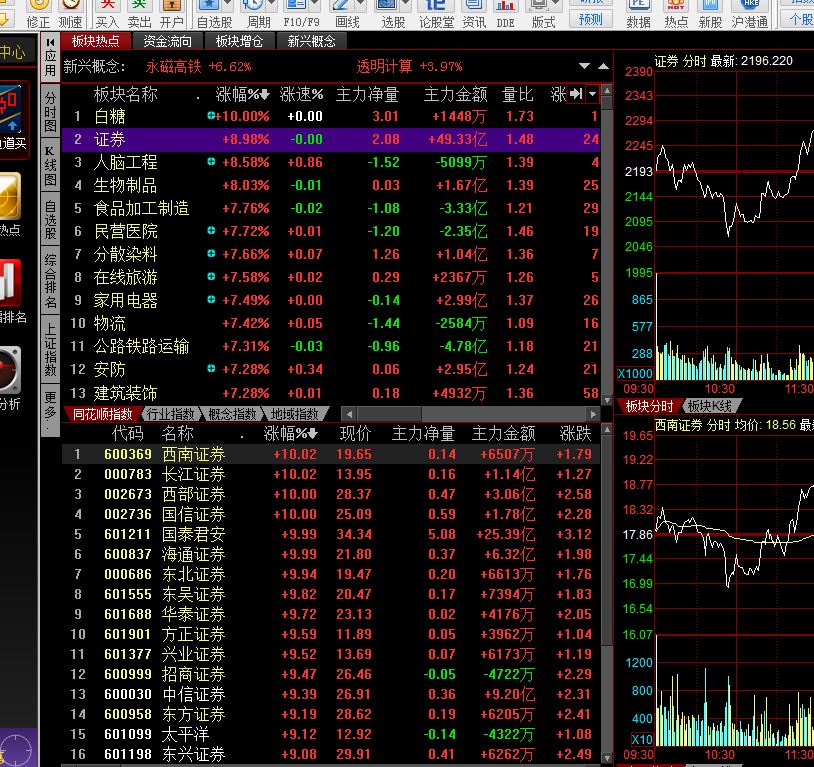Open the 修正 toolbar tool
814x767 pixels.
[38, 14]
